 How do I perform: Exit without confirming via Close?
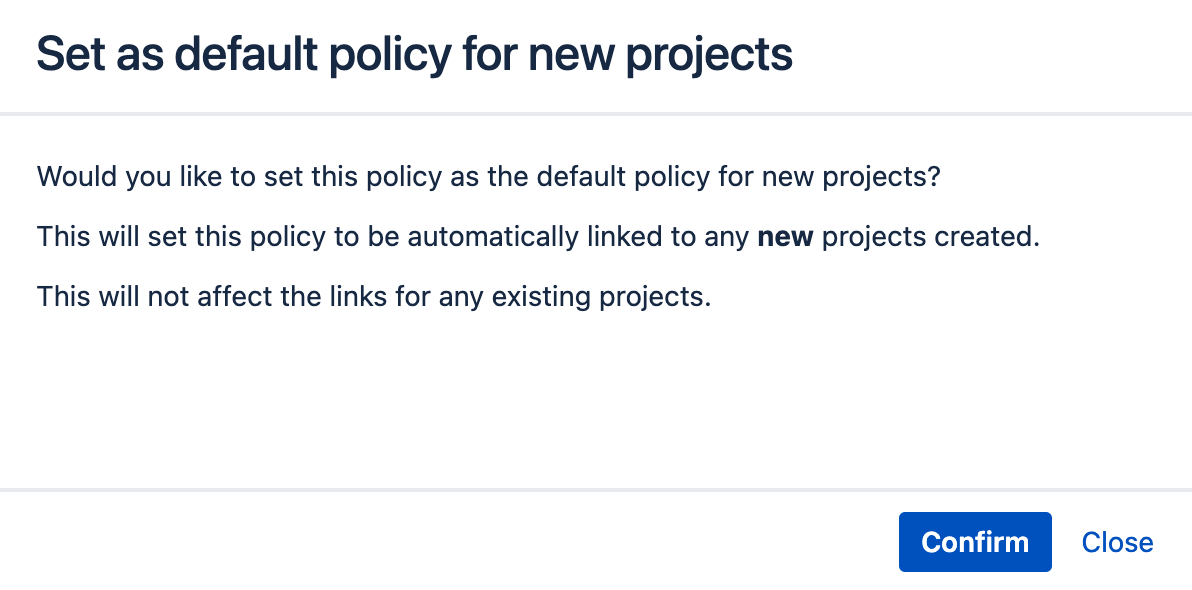1117,541
